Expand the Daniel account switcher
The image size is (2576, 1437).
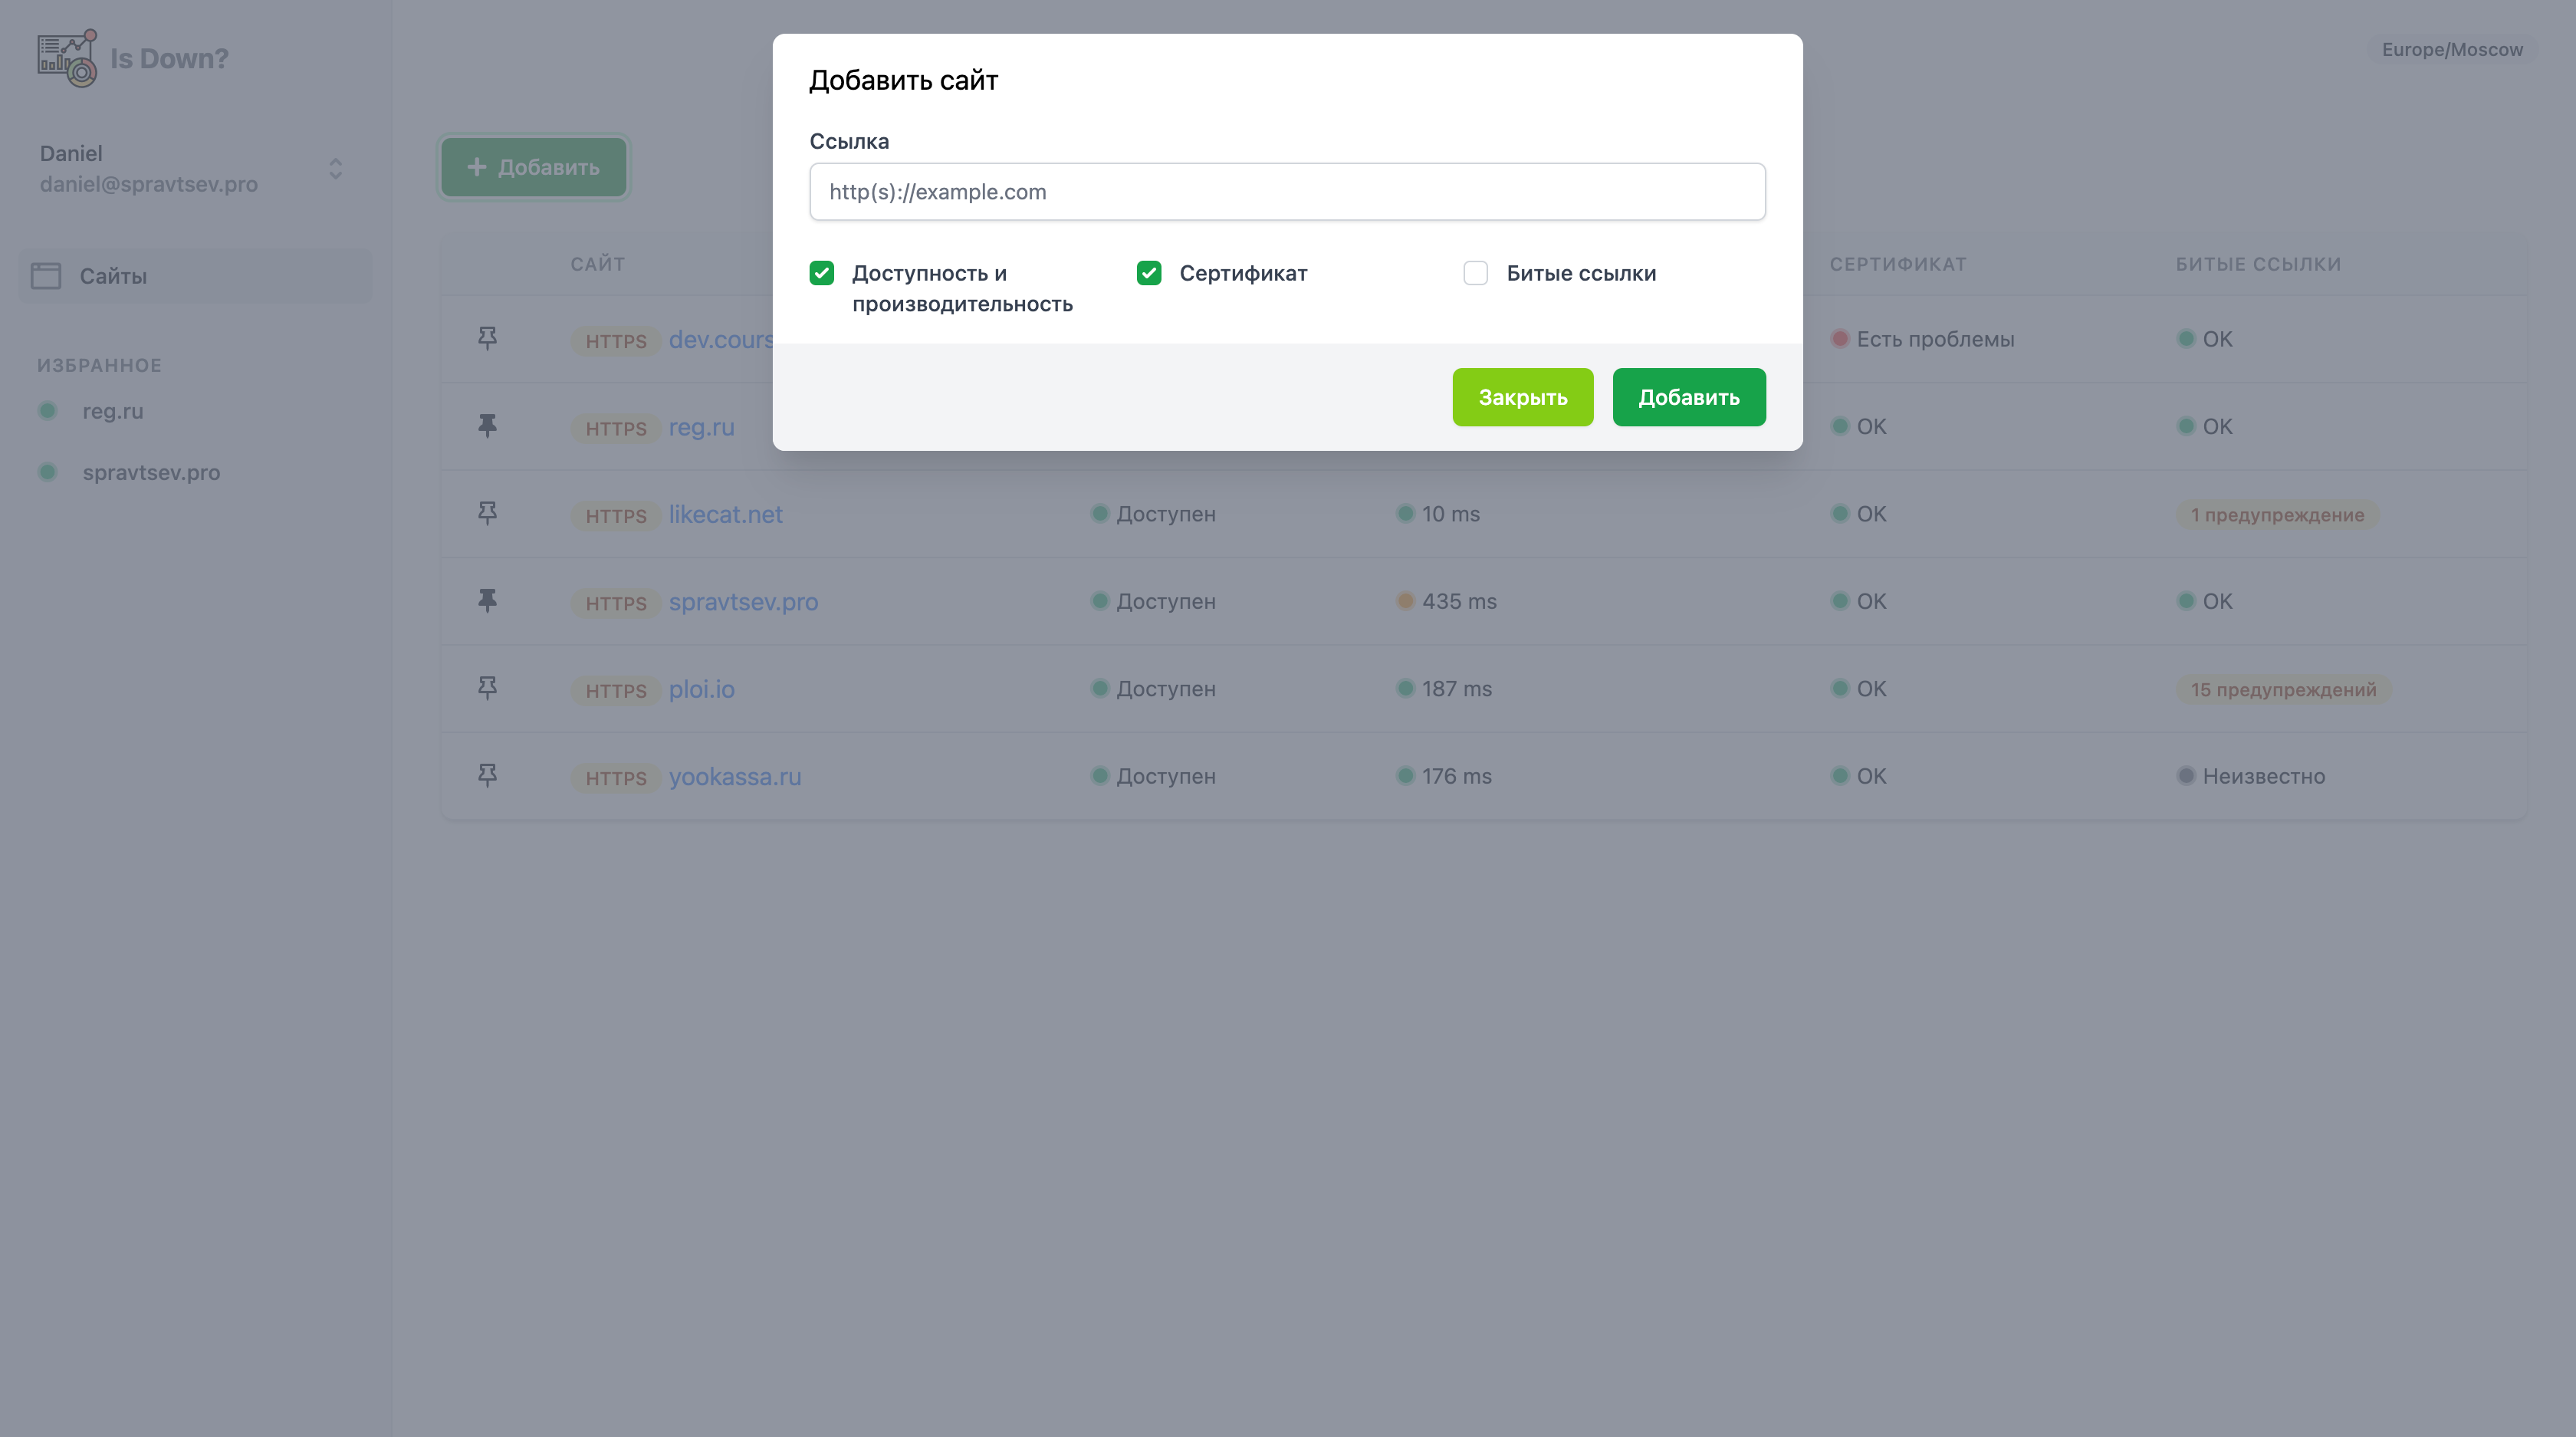pos(335,168)
